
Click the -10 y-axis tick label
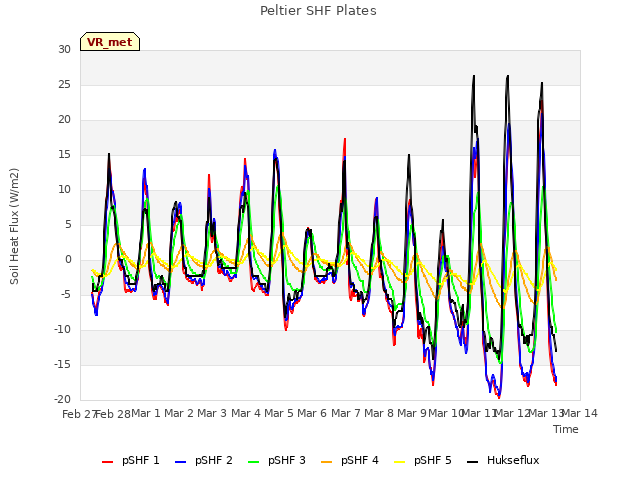[62, 329]
